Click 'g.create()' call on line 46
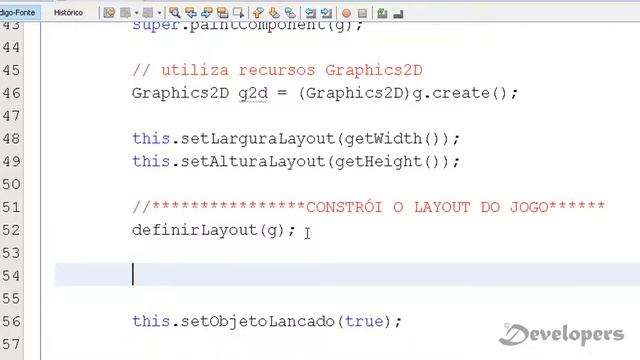640x360 pixels. [460, 93]
